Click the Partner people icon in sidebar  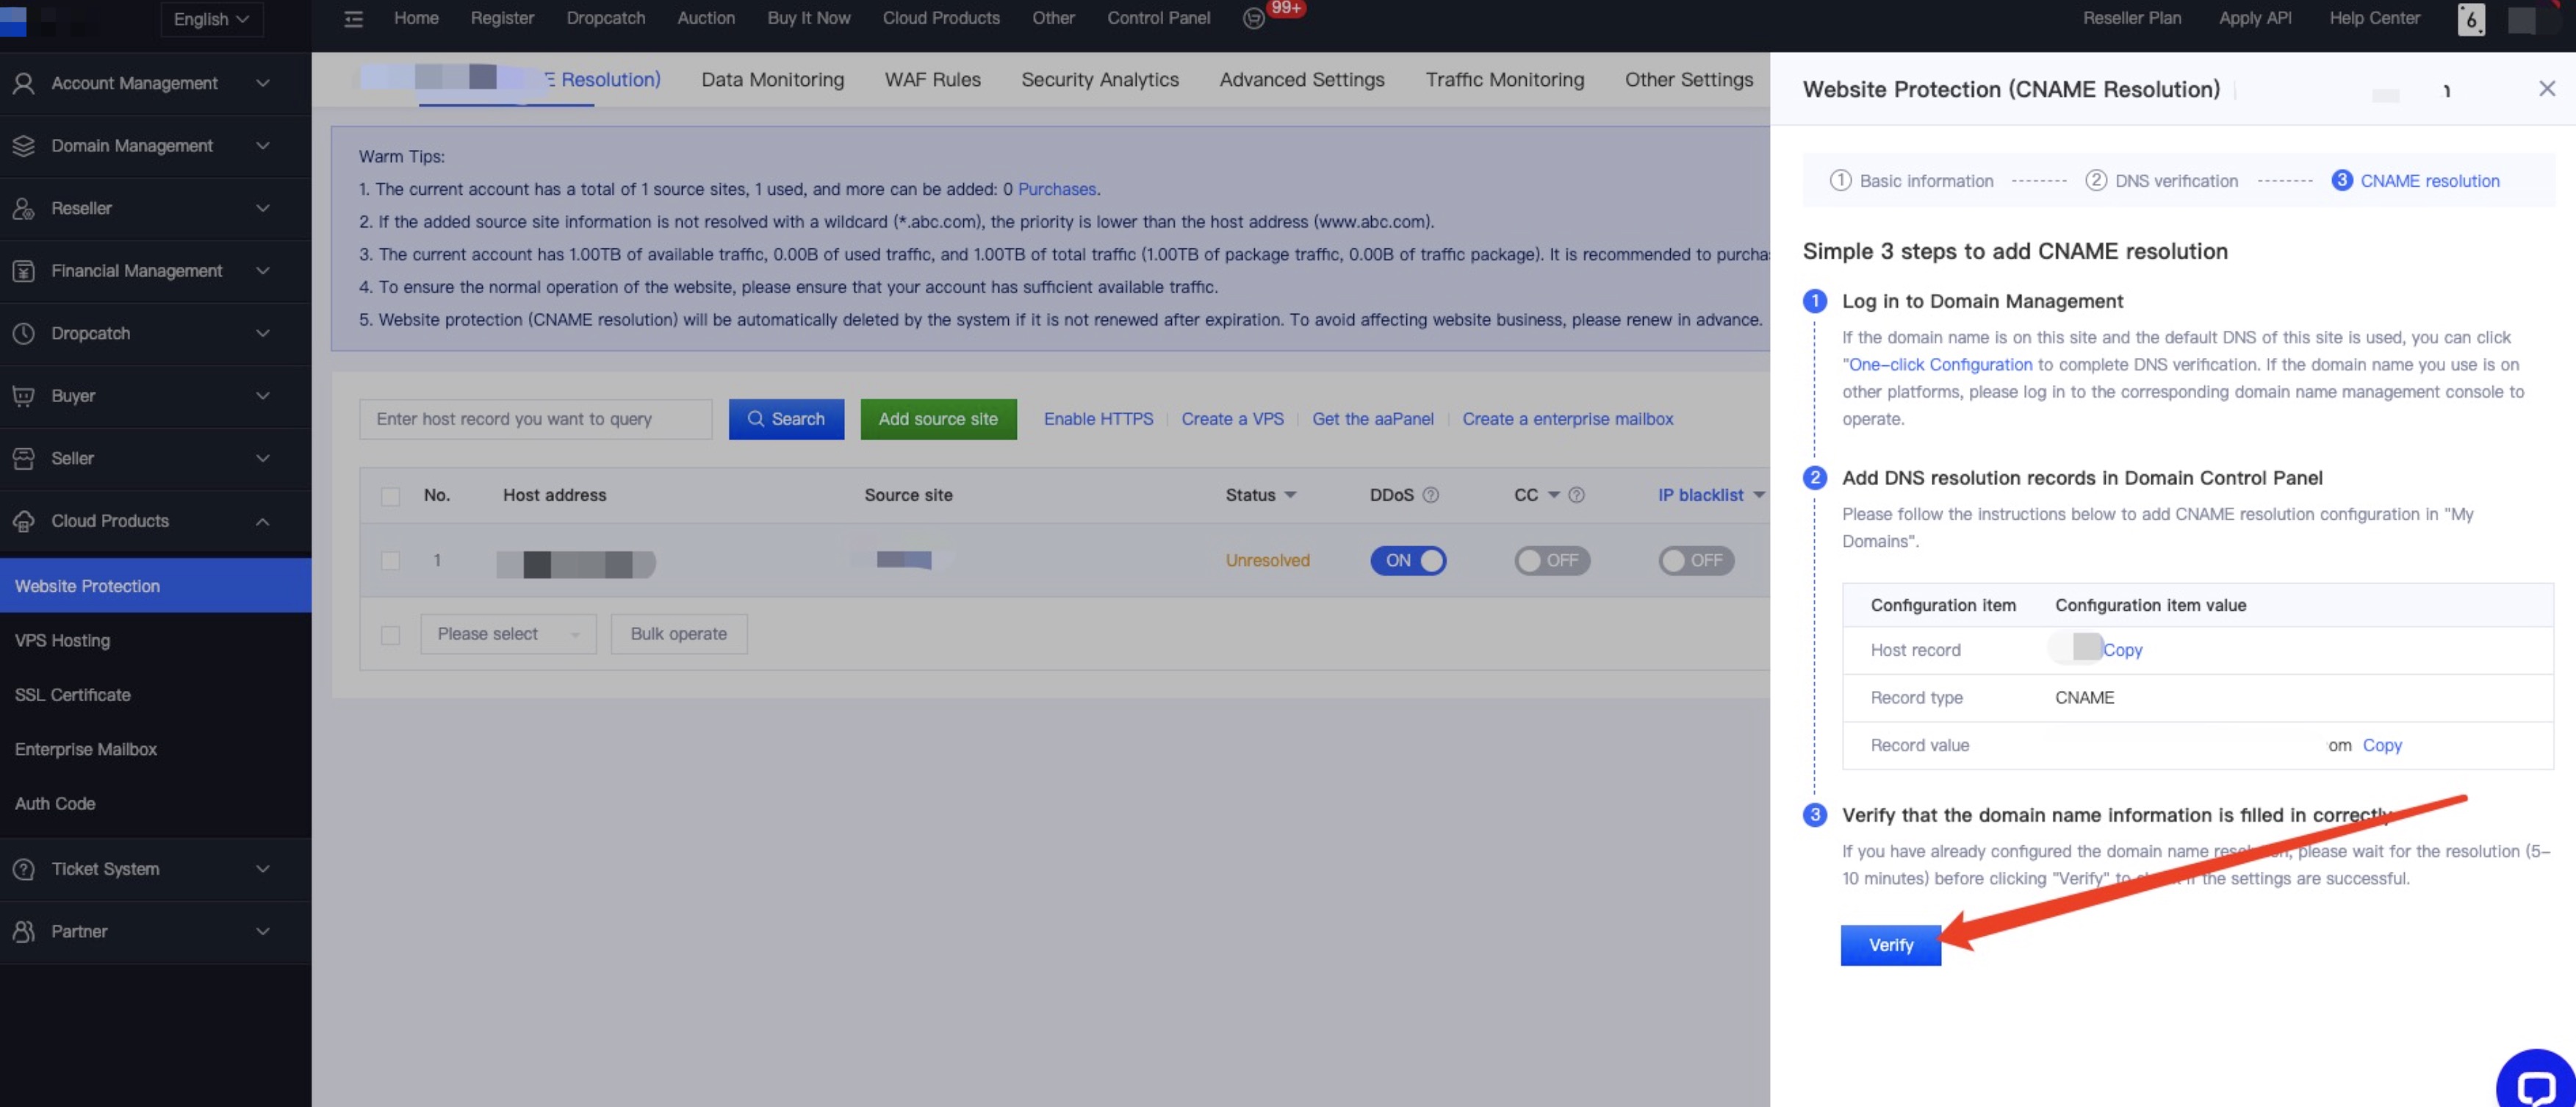(24, 931)
